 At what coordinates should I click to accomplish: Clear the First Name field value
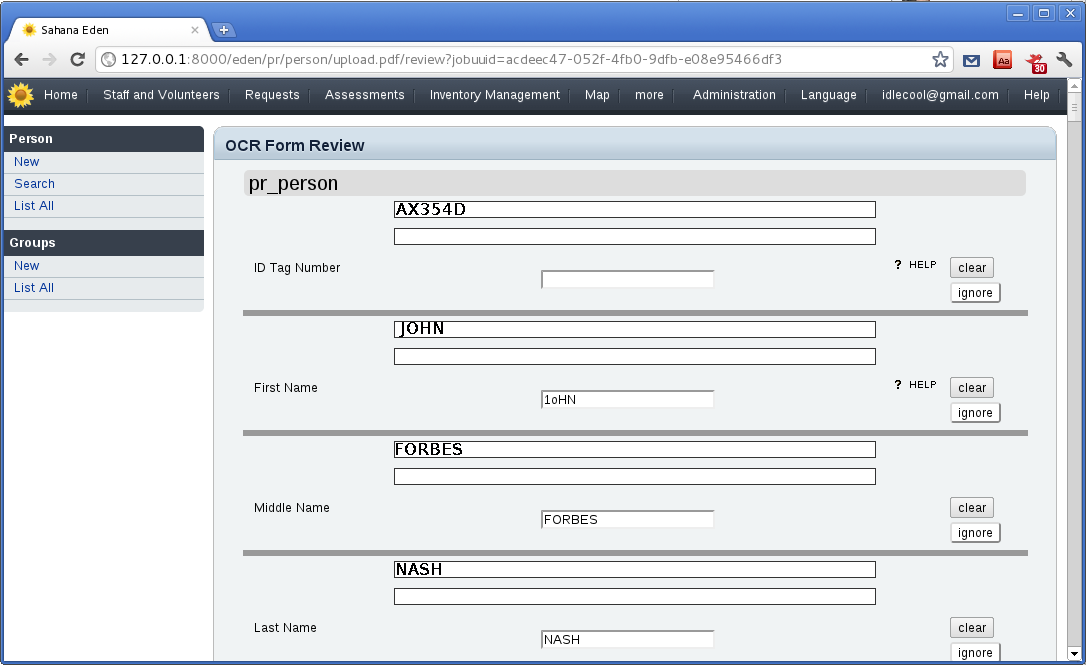[972, 388]
